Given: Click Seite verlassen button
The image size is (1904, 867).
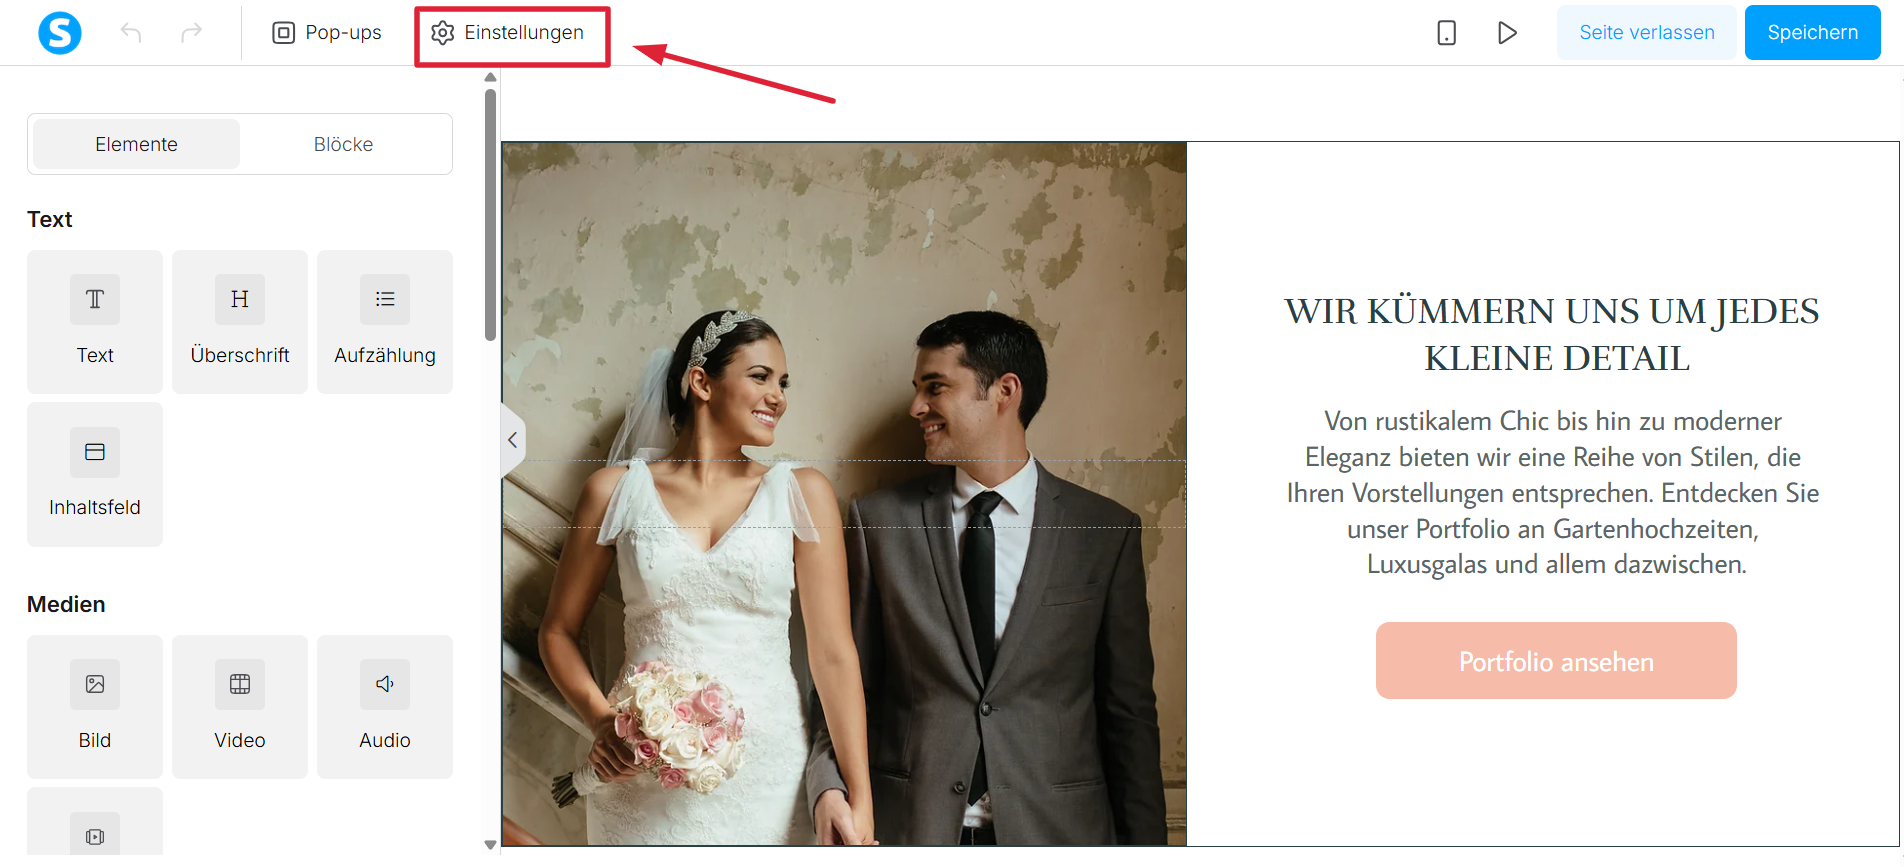Looking at the screenshot, I should pos(1646,33).
